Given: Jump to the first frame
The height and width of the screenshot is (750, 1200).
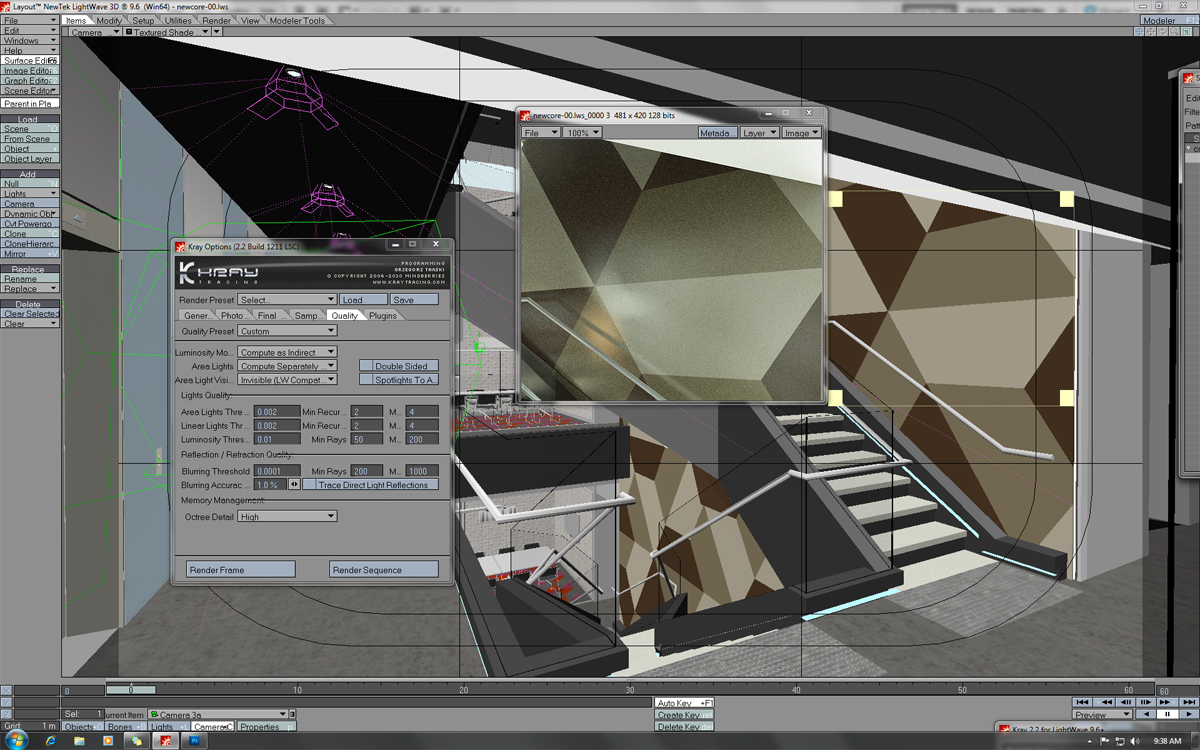Looking at the screenshot, I should (1081, 703).
